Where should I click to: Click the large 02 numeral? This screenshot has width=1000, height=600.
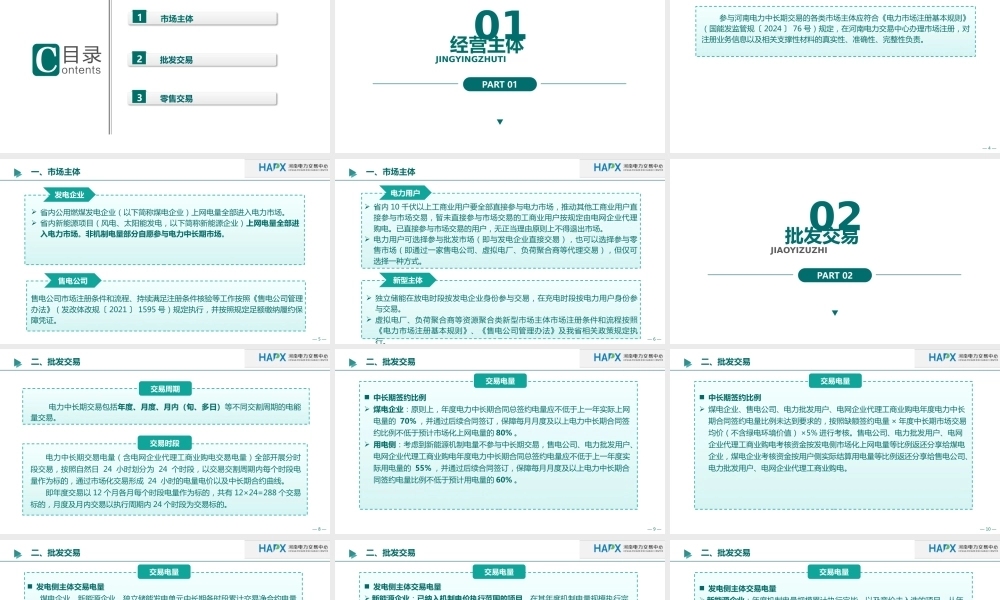point(835,216)
